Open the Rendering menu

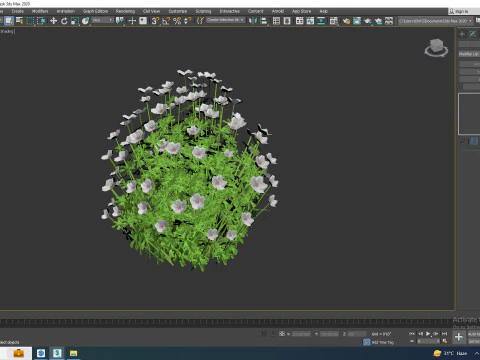[125, 11]
